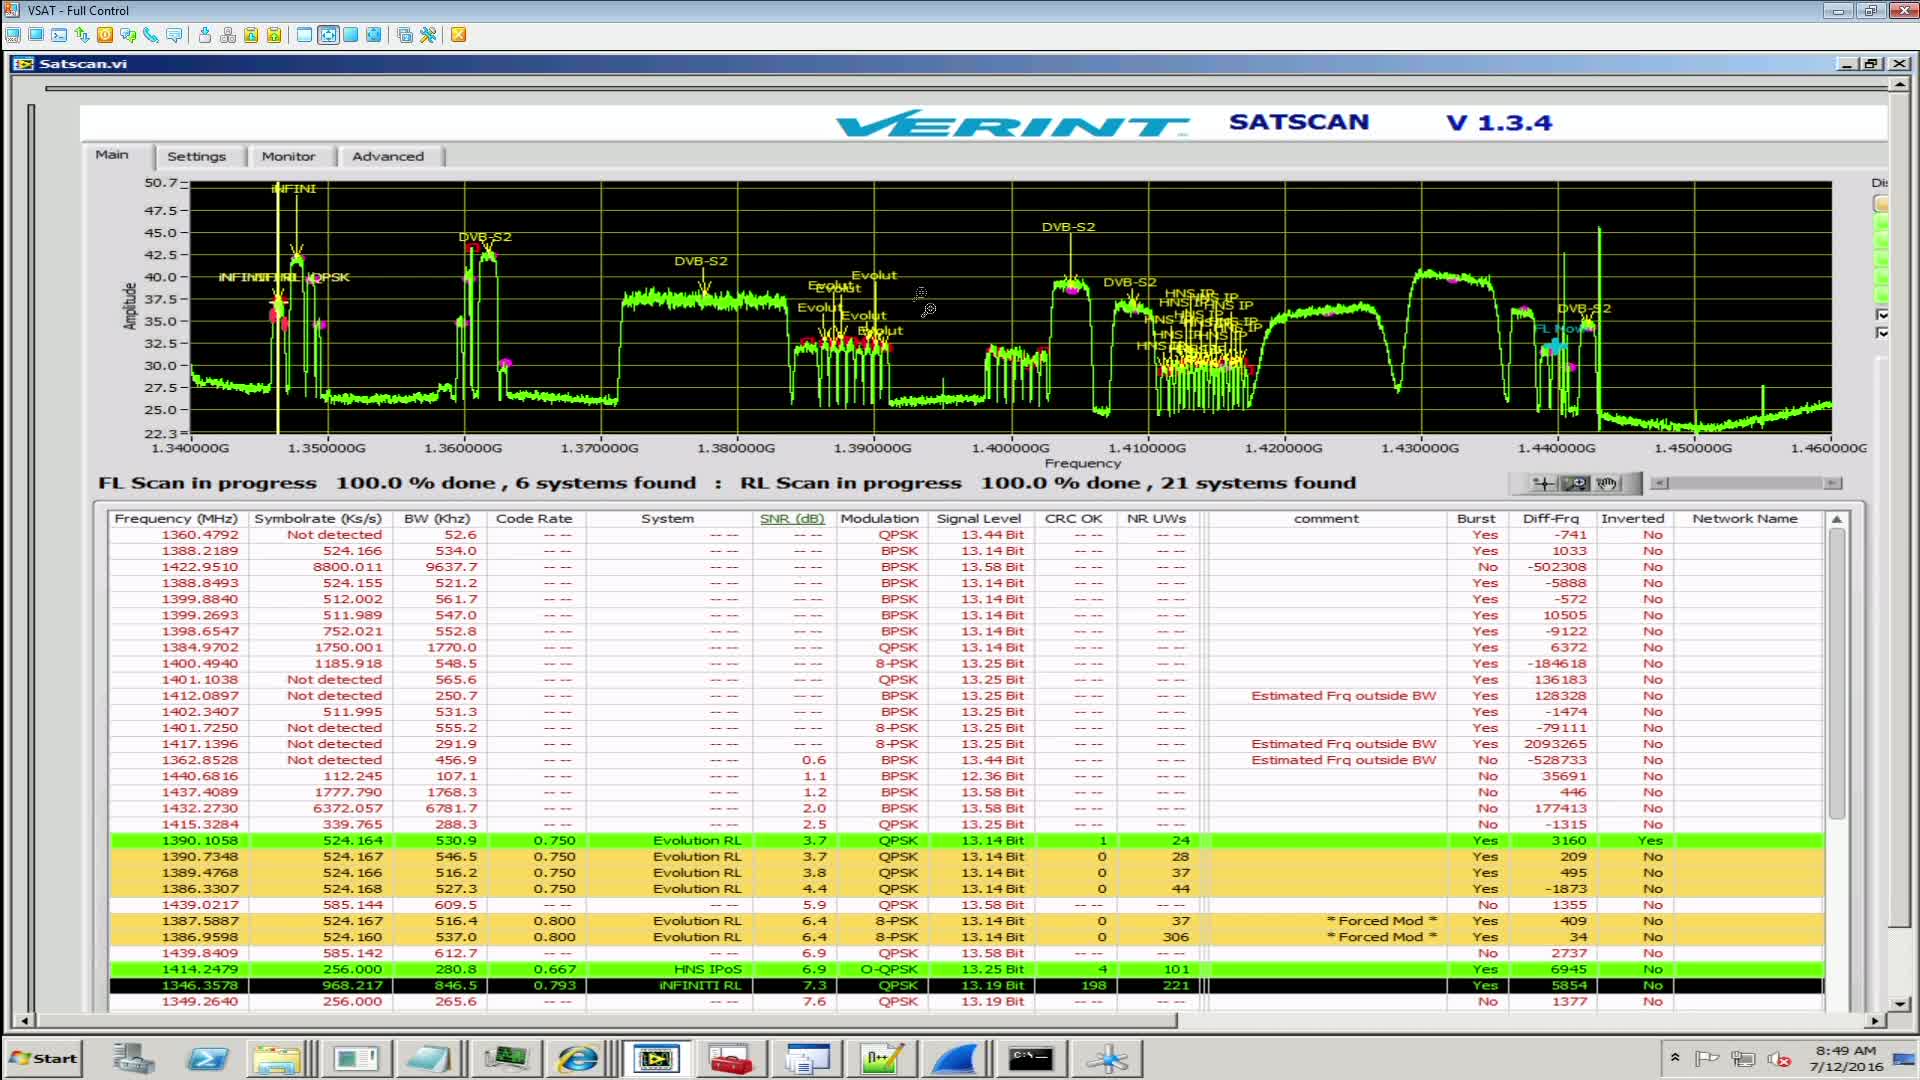Open the file explorer folder taskbar icon

pyautogui.click(x=277, y=1058)
